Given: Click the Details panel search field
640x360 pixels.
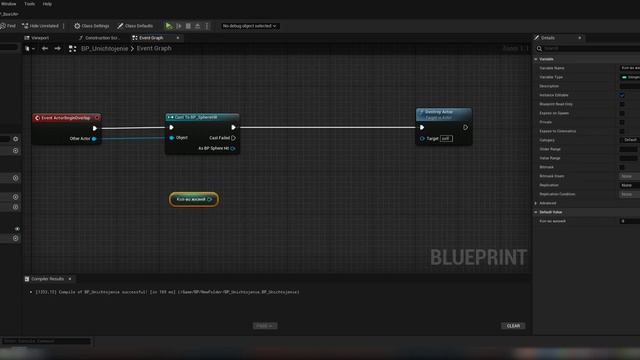Looking at the screenshot, I should click(x=589, y=49).
